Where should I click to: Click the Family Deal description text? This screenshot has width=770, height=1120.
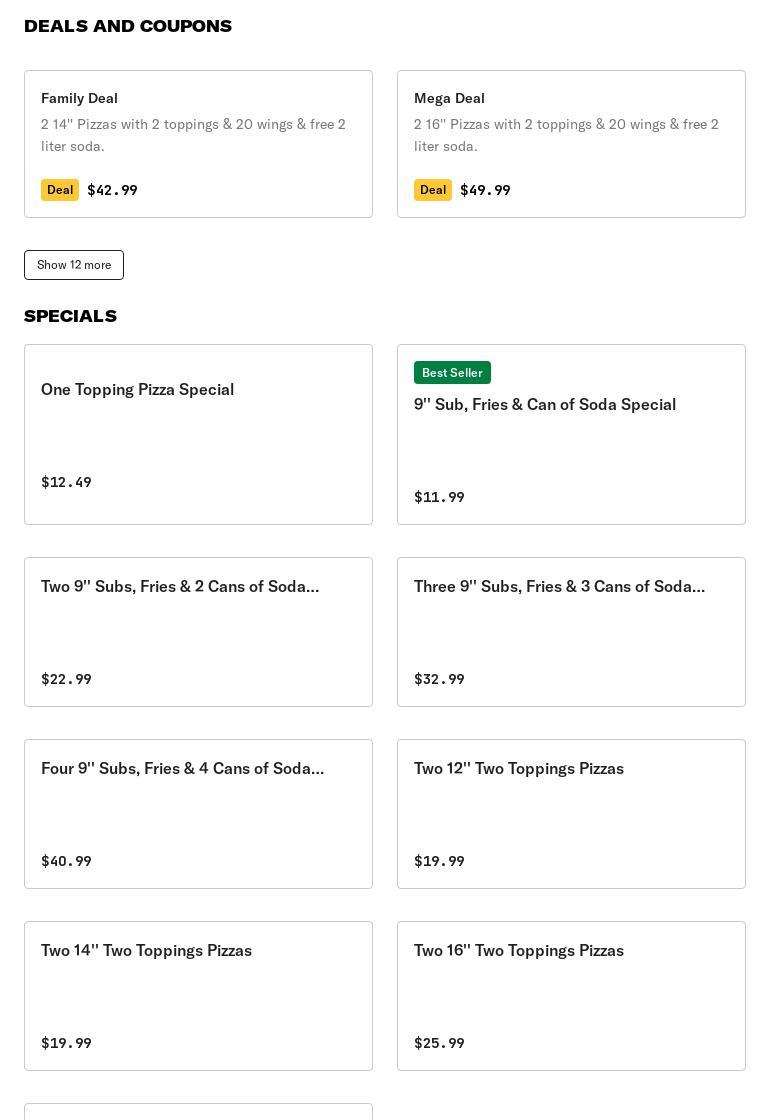(x=193, y=135)
